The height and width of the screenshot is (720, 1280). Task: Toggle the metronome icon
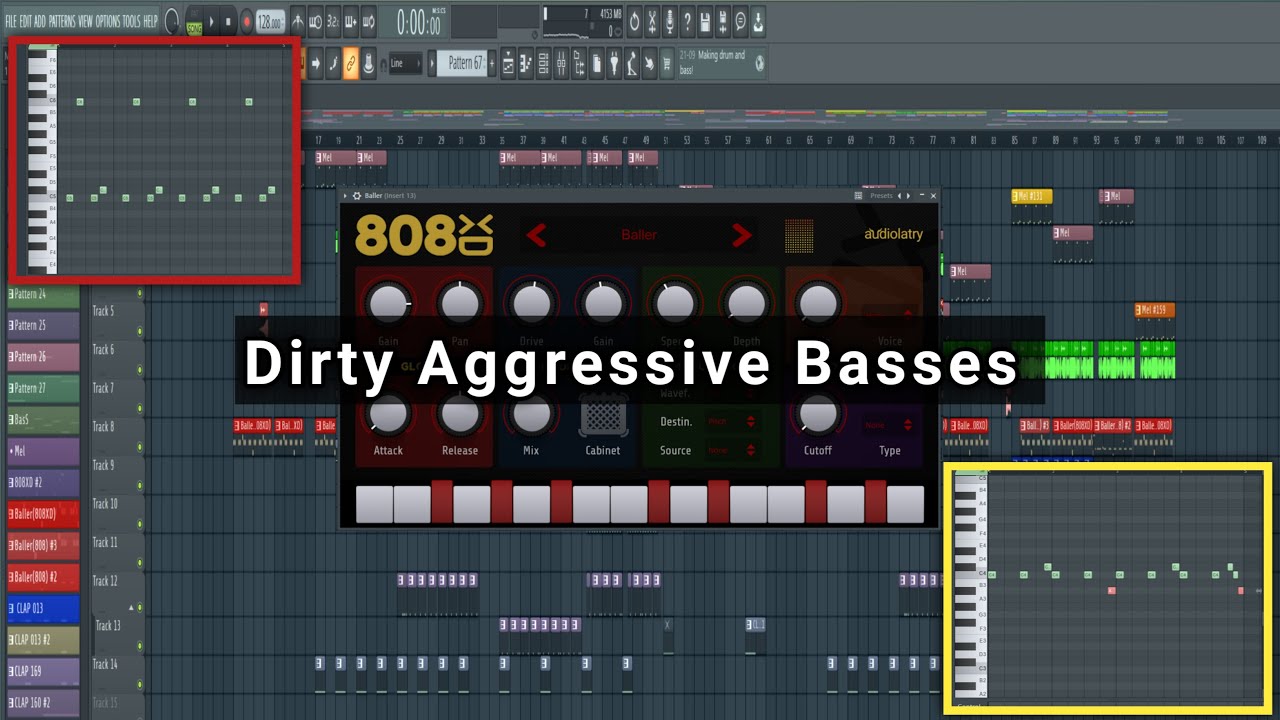[x=297, y=21]
